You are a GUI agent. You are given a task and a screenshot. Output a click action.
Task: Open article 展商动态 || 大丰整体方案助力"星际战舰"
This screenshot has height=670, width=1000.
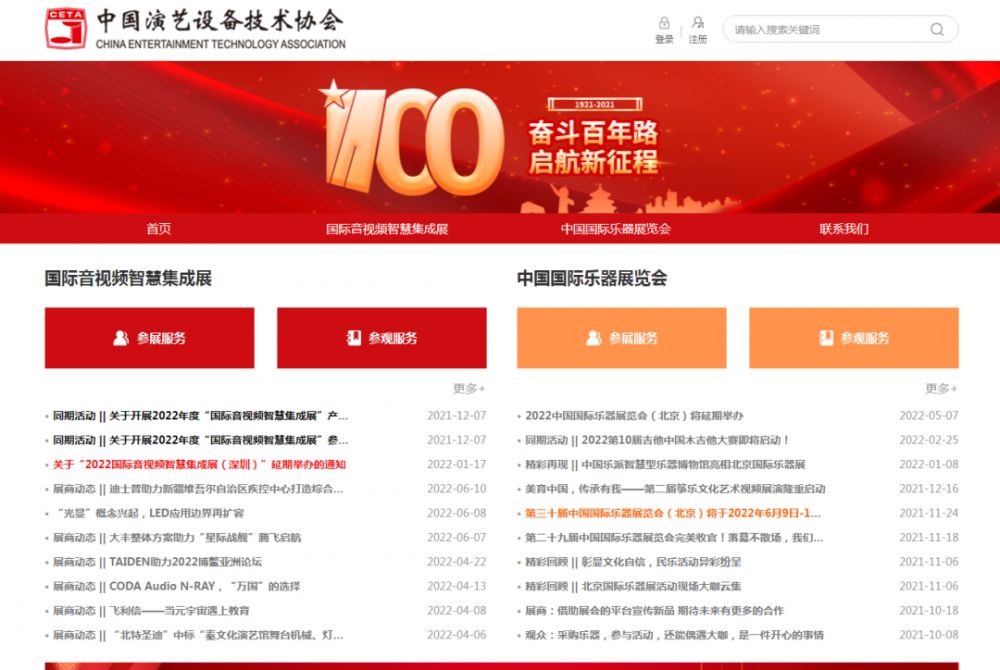click(x=177, y=537)
